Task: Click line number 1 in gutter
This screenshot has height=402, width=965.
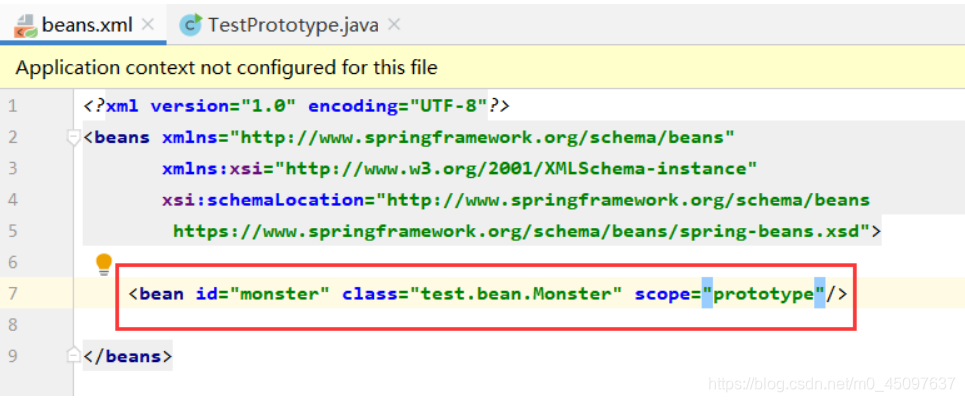Action: click(13, 106)
